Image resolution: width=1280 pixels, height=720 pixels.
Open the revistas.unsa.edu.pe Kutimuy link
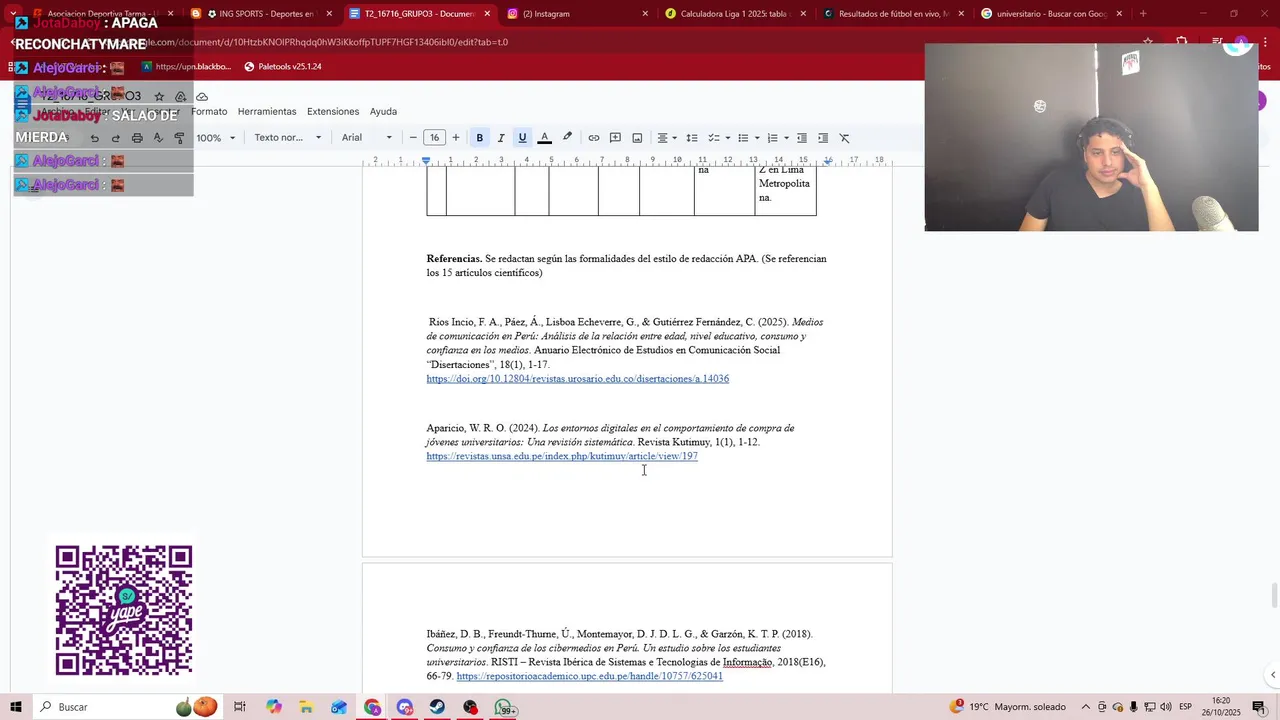click(562, 456)
